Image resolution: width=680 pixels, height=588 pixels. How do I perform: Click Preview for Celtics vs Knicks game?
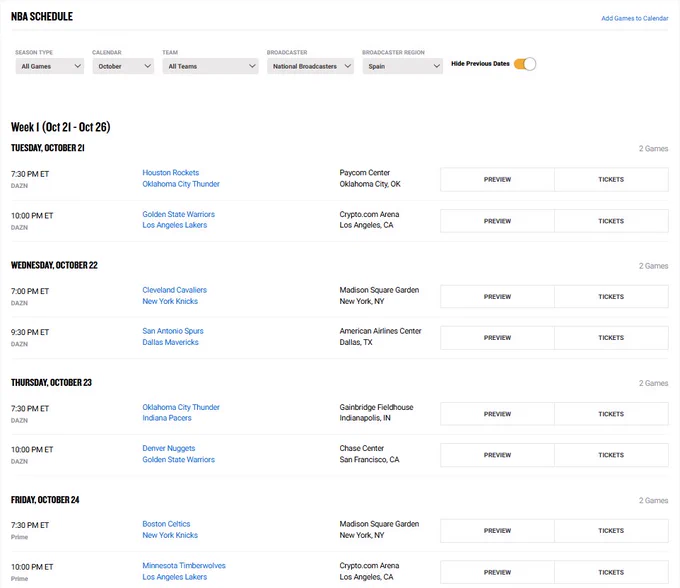[x=497, y=531]
